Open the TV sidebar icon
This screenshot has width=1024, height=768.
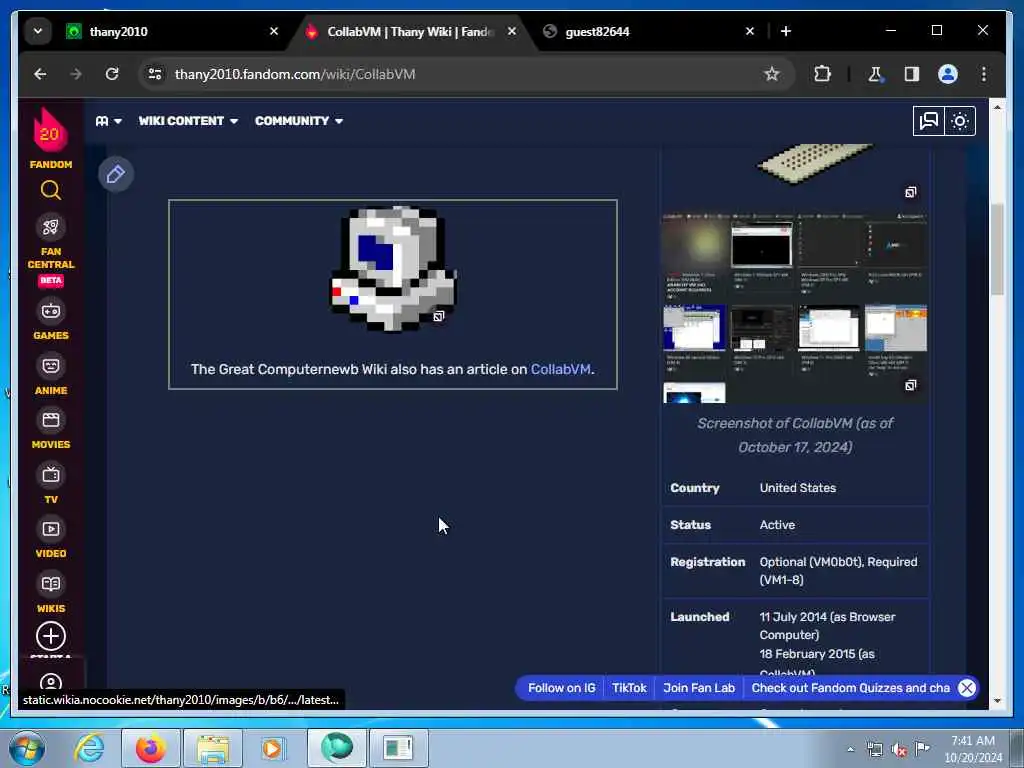pos(50,475)
